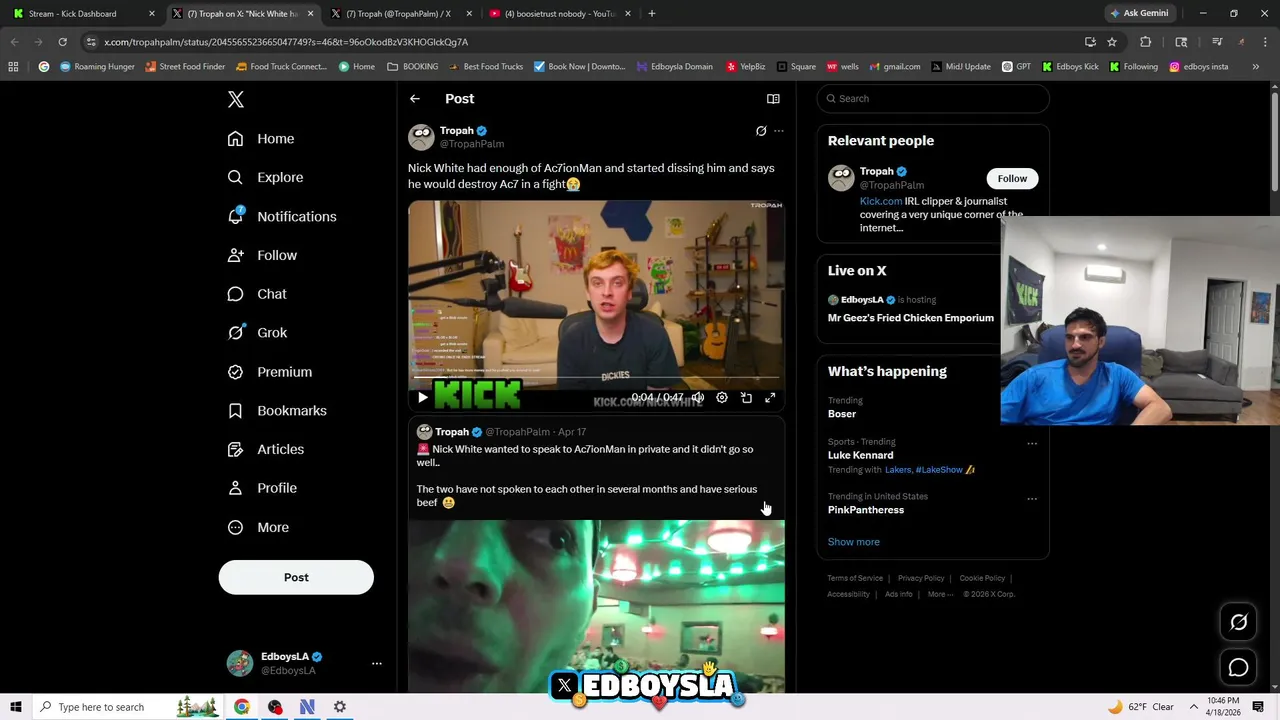Open Premium in X sidebar
The height and width of the screenshot is (720, 1280).
point(270,372)
